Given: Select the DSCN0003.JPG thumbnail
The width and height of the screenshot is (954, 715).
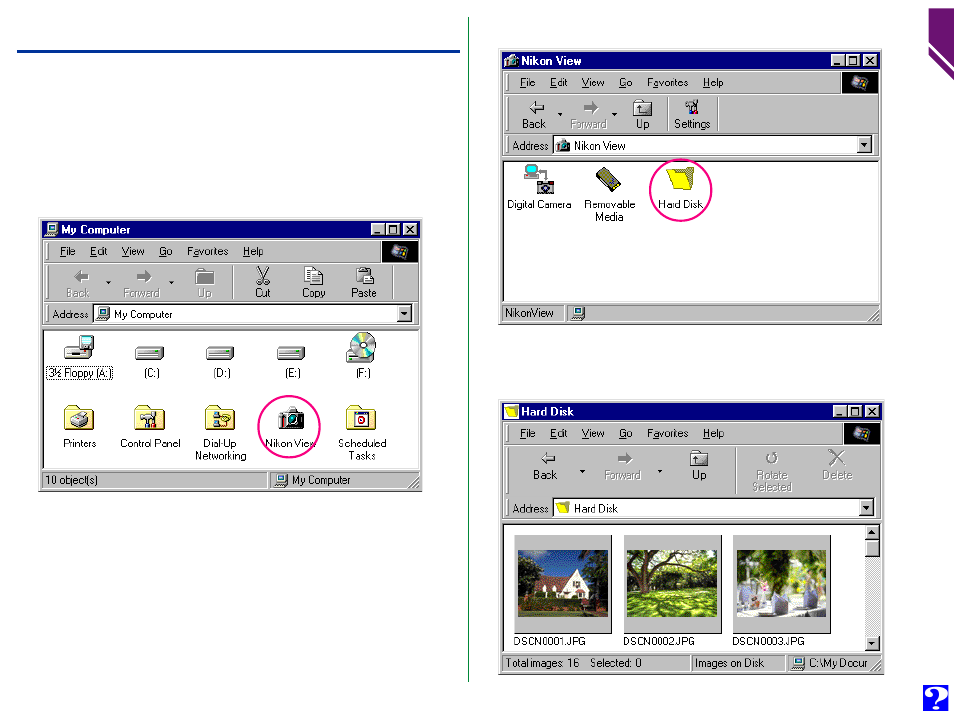Looking at the screenshot, I should point(782,584).
